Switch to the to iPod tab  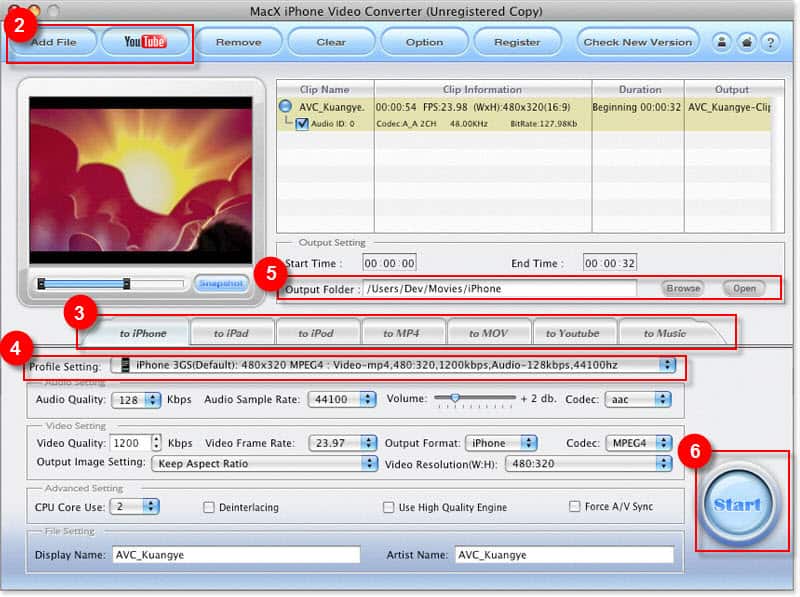316,333
